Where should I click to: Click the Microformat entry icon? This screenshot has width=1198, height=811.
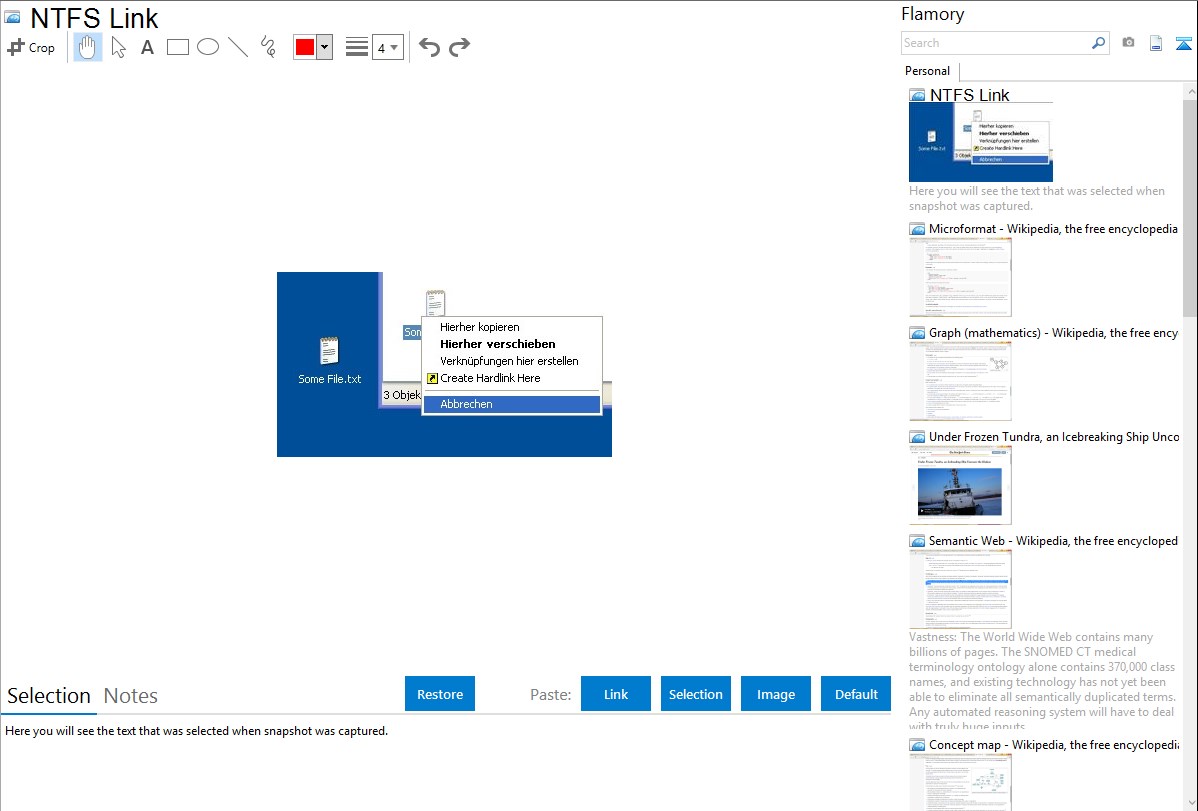918,229
